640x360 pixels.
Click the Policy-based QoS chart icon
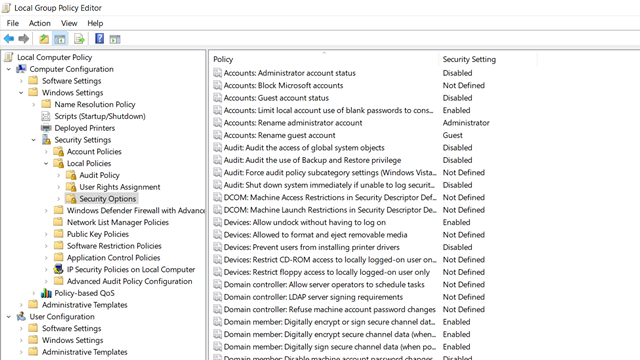(x=46, y=293)
